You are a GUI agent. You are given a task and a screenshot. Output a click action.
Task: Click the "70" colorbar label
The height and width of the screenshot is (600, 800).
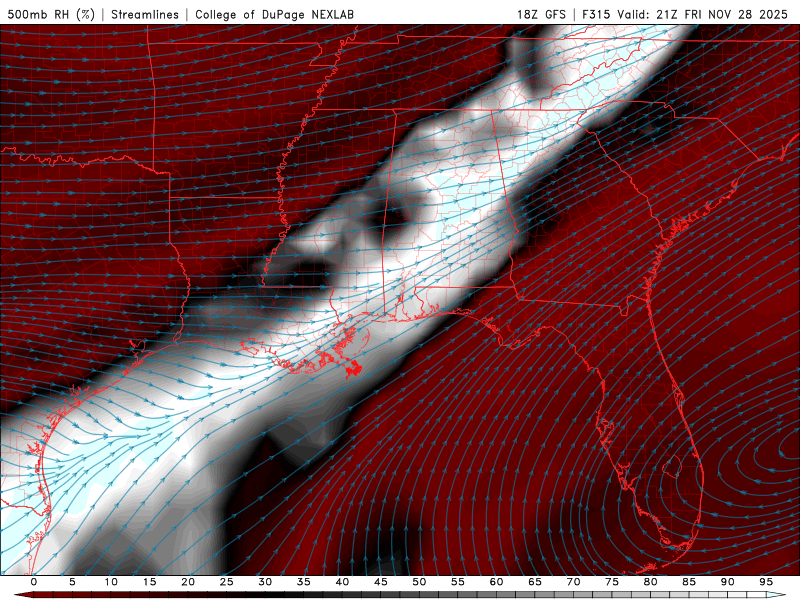[573, 582]
